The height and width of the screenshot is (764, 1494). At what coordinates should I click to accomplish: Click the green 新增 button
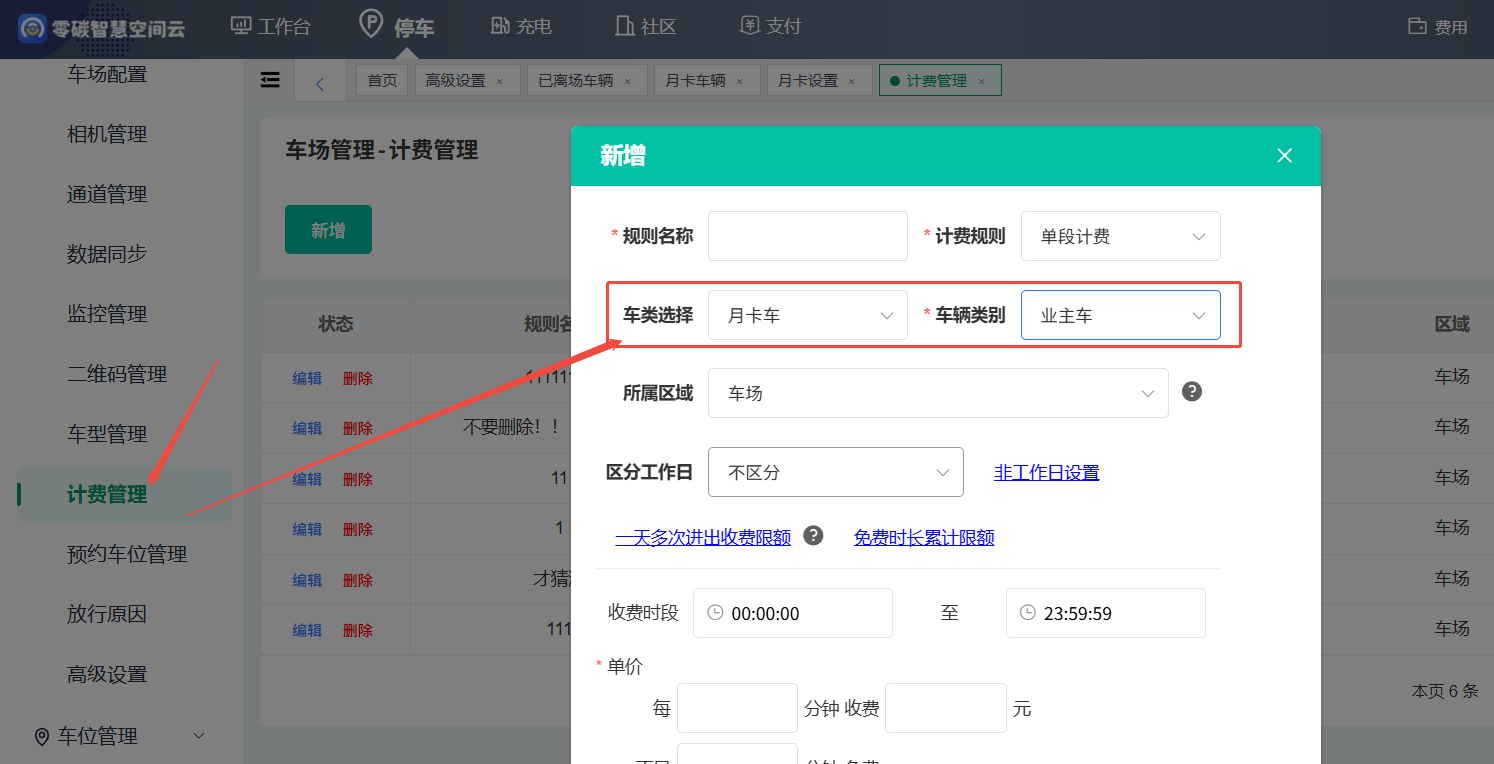click(328, 230)
